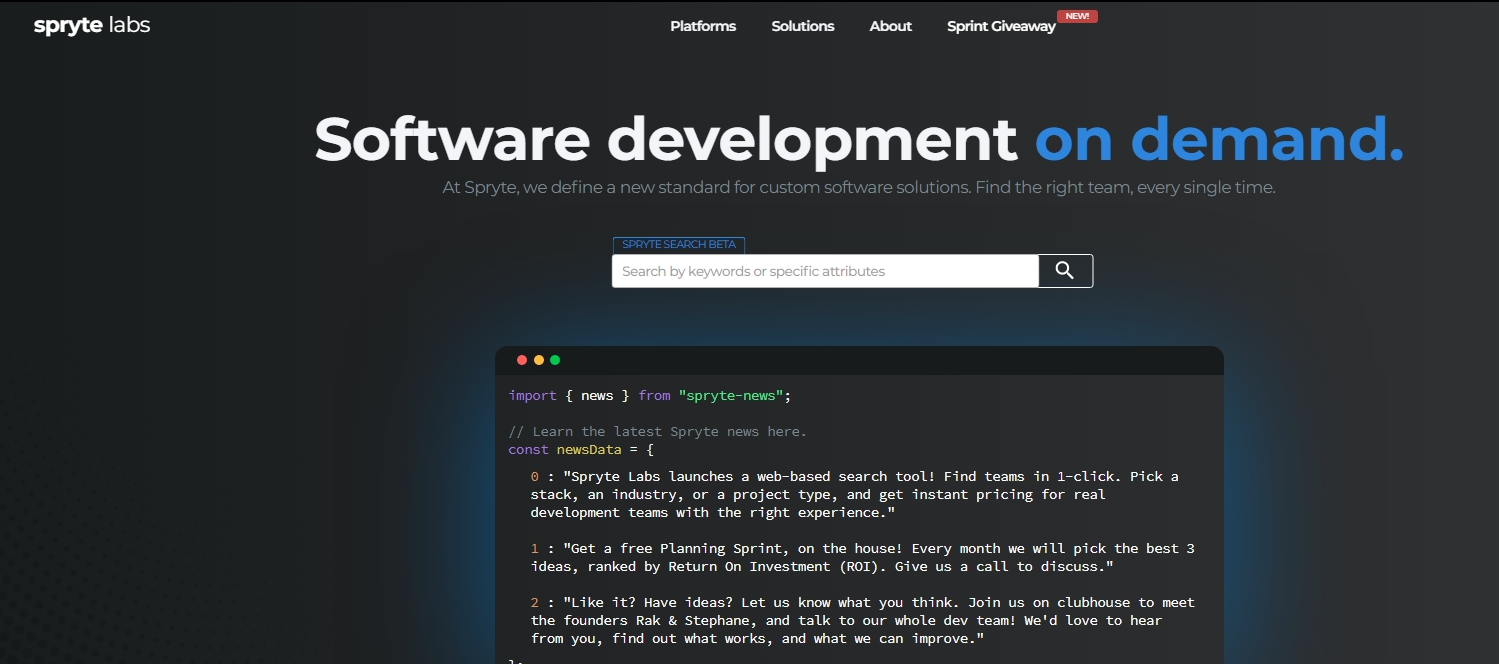Click the blue "on demand." headline text
This screenshot has height=664, width=1499.
pyautogui.click(x=1219, y=138)
